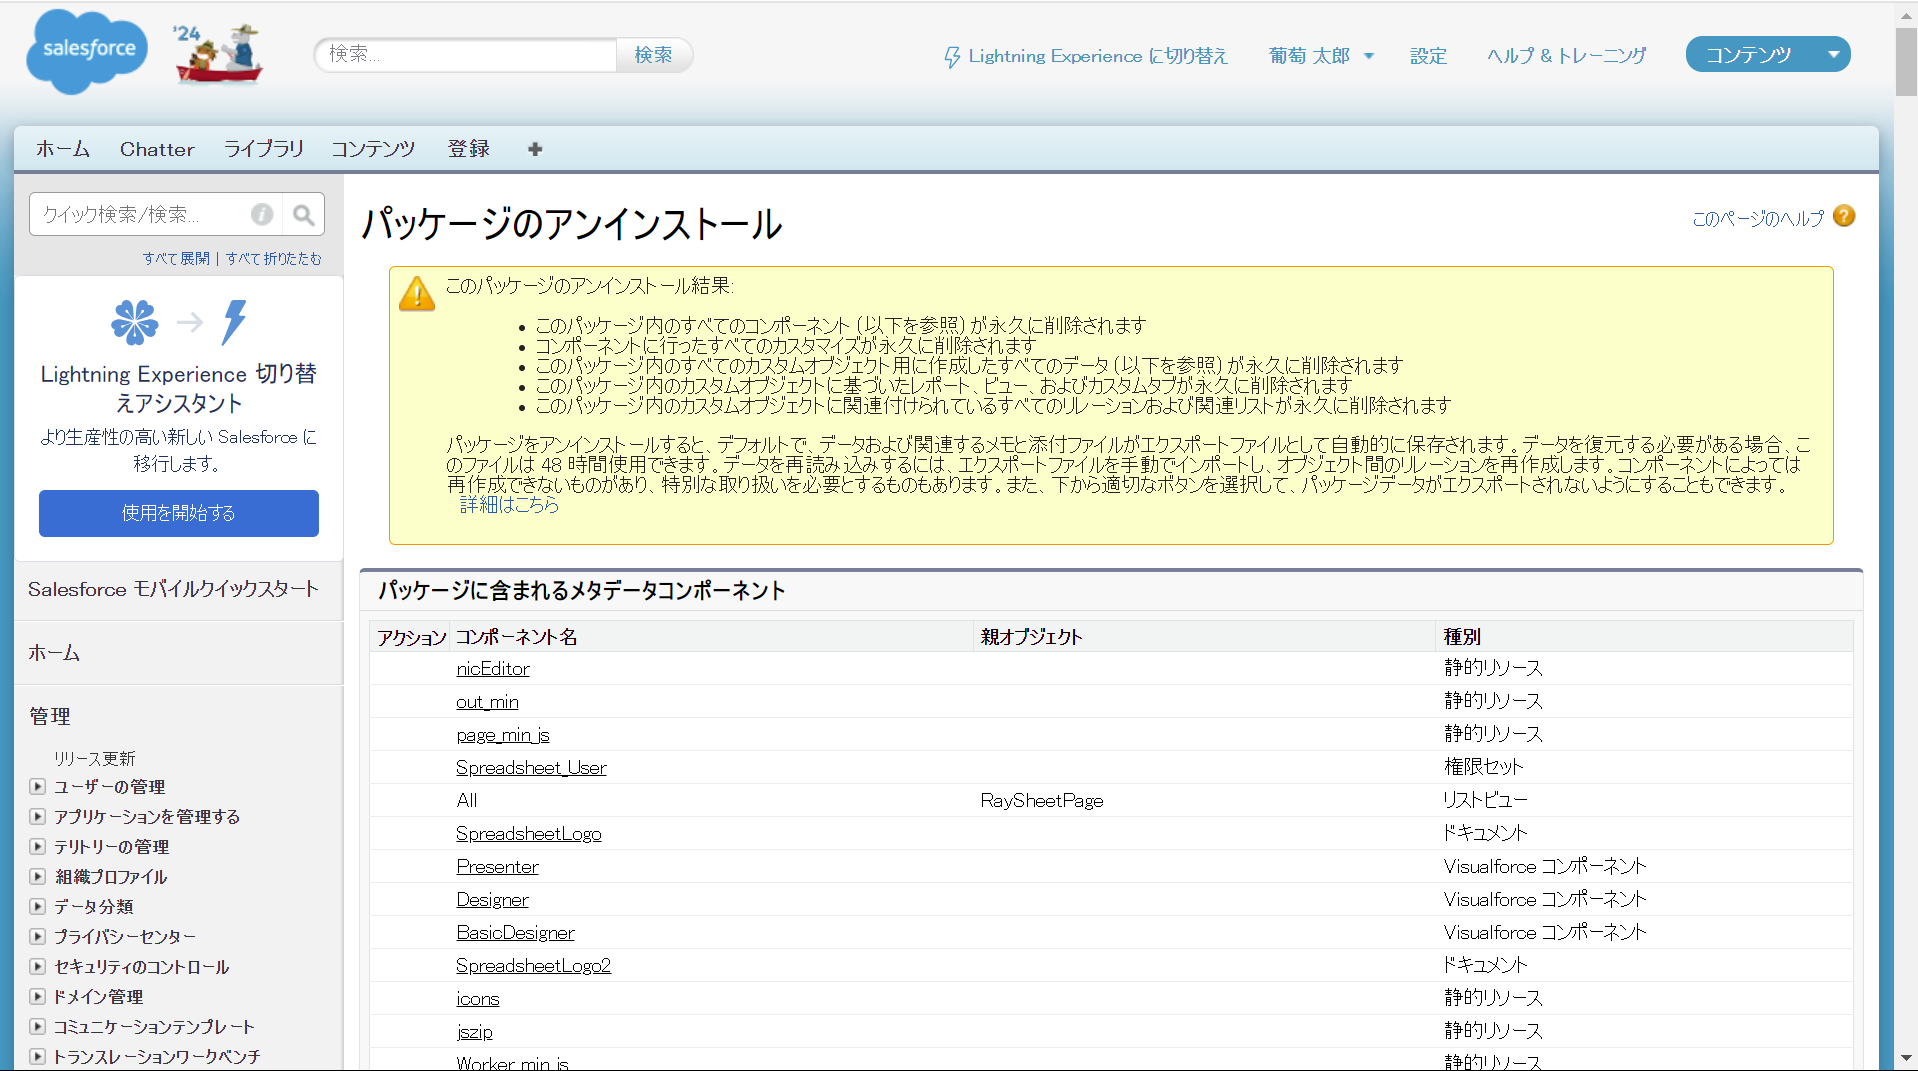Open the jszip static resource link
The image size is (1918, 1071).
(474, 1032)
